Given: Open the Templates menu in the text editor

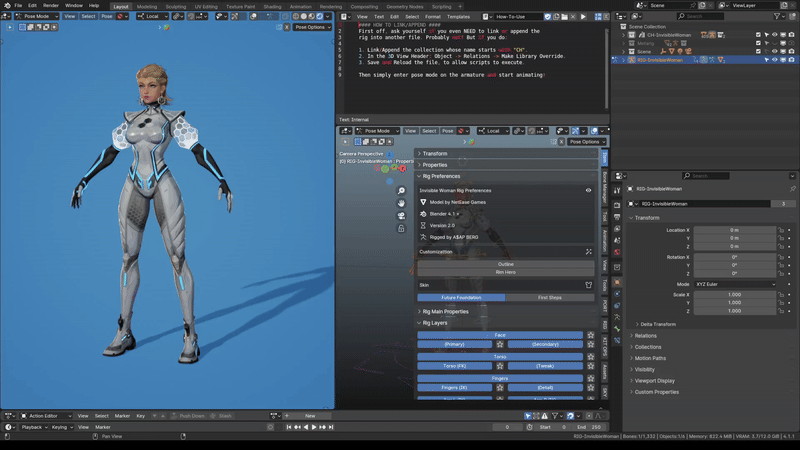Looking at the screenshot, I should tap(458, 17).
